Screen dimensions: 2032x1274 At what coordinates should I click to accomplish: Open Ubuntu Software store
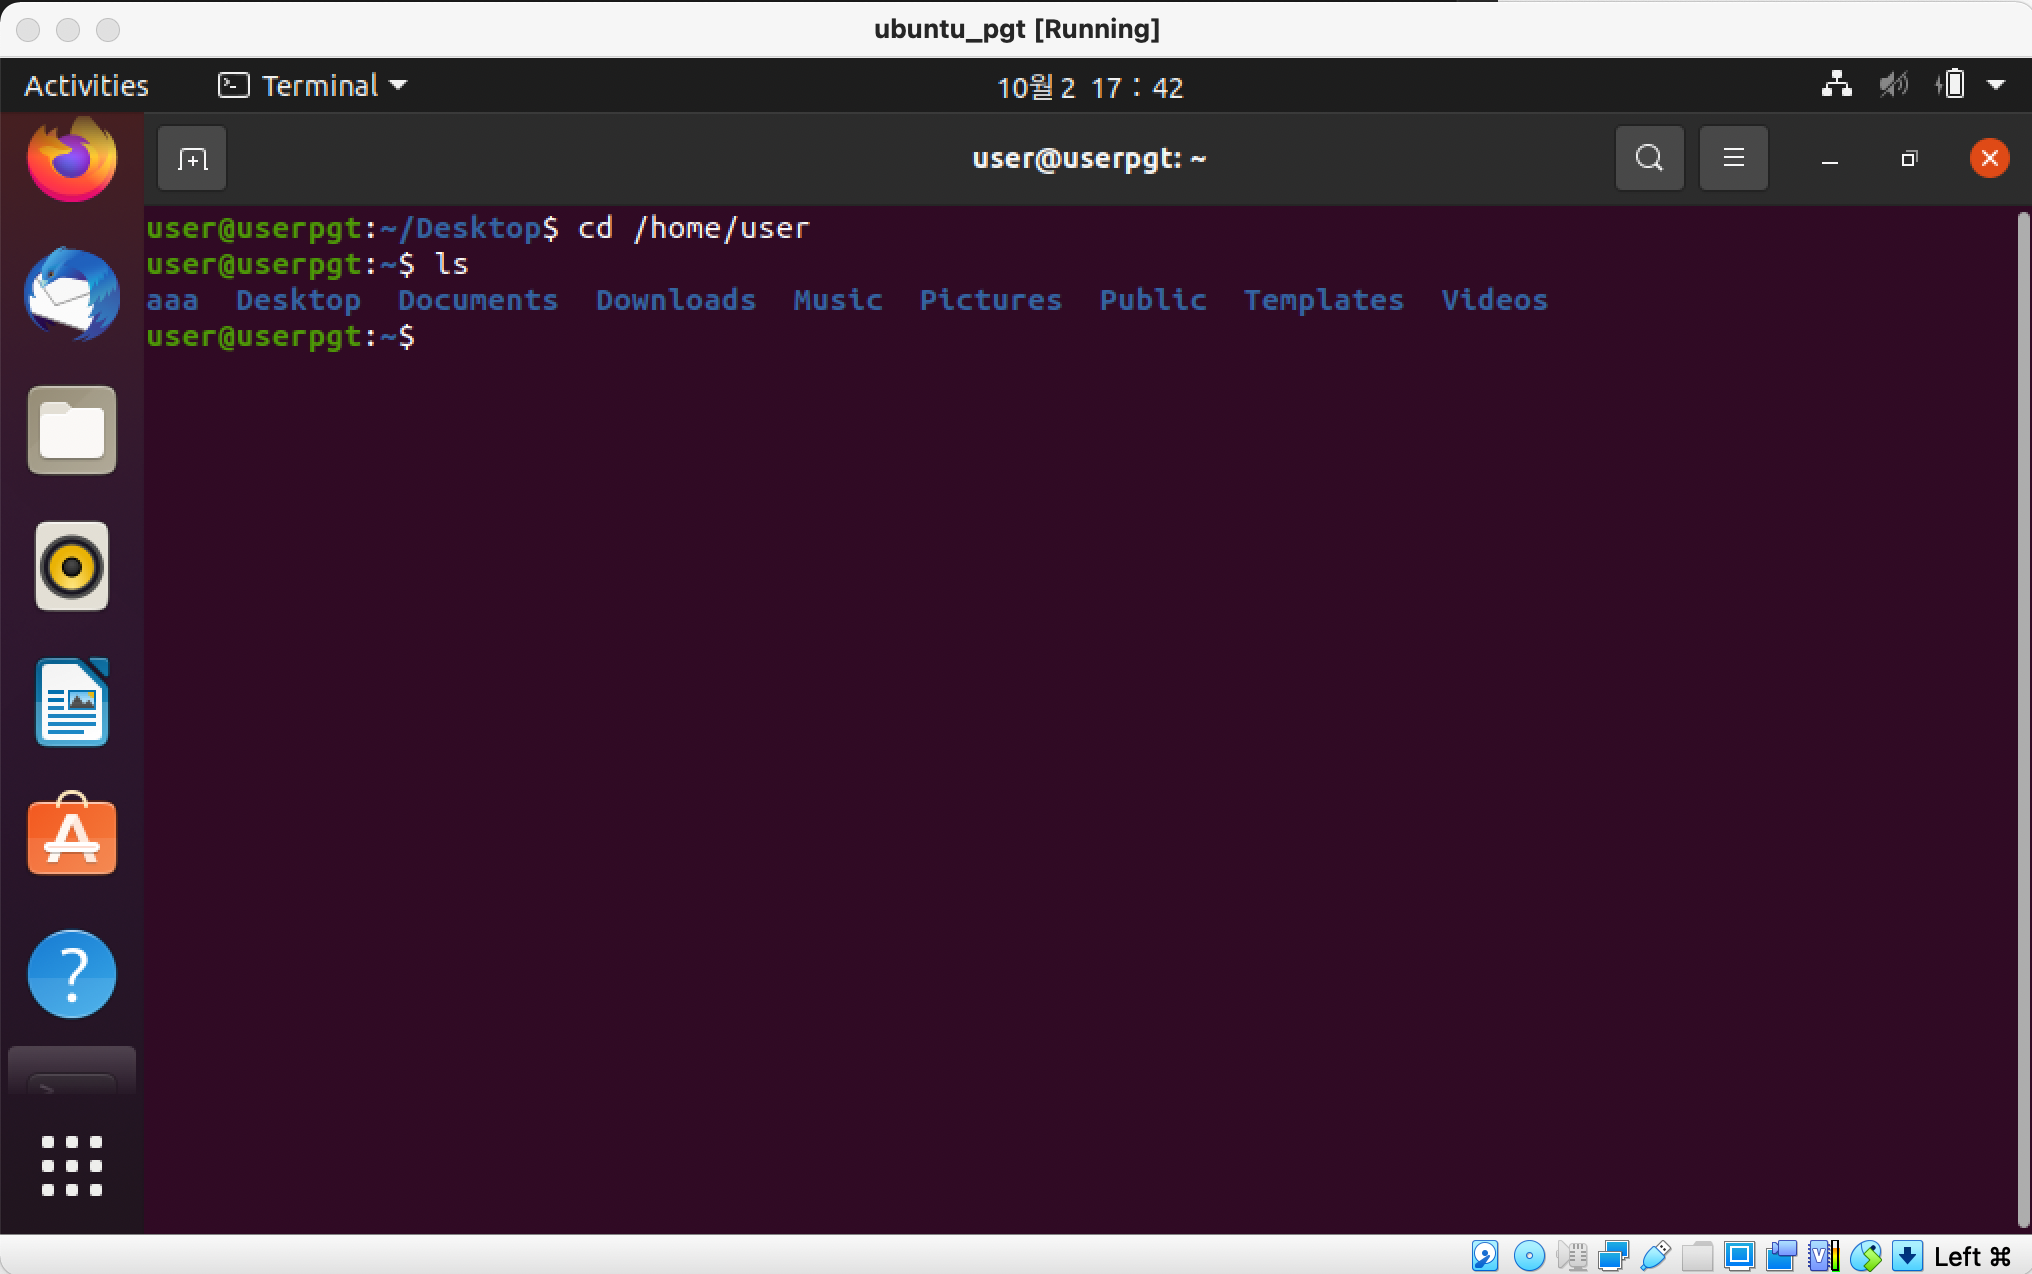[72, 836]
